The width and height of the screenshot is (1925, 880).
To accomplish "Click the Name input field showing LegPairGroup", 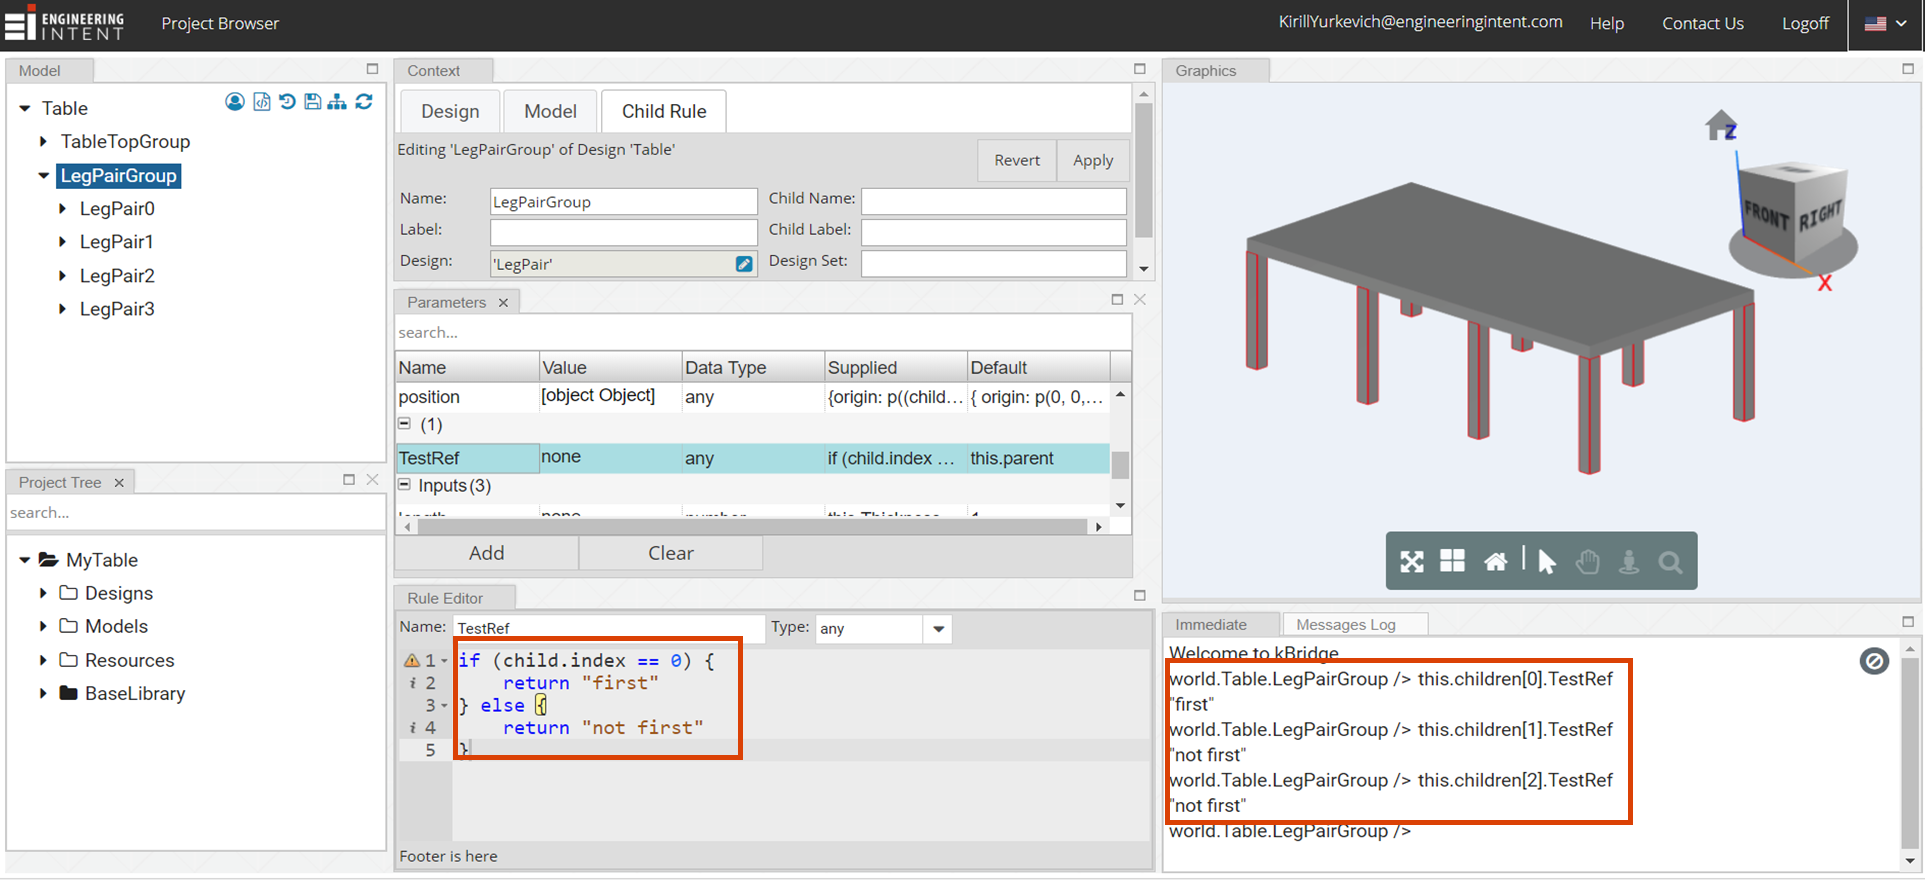I will pyautogui.click(x=623, y=201).
